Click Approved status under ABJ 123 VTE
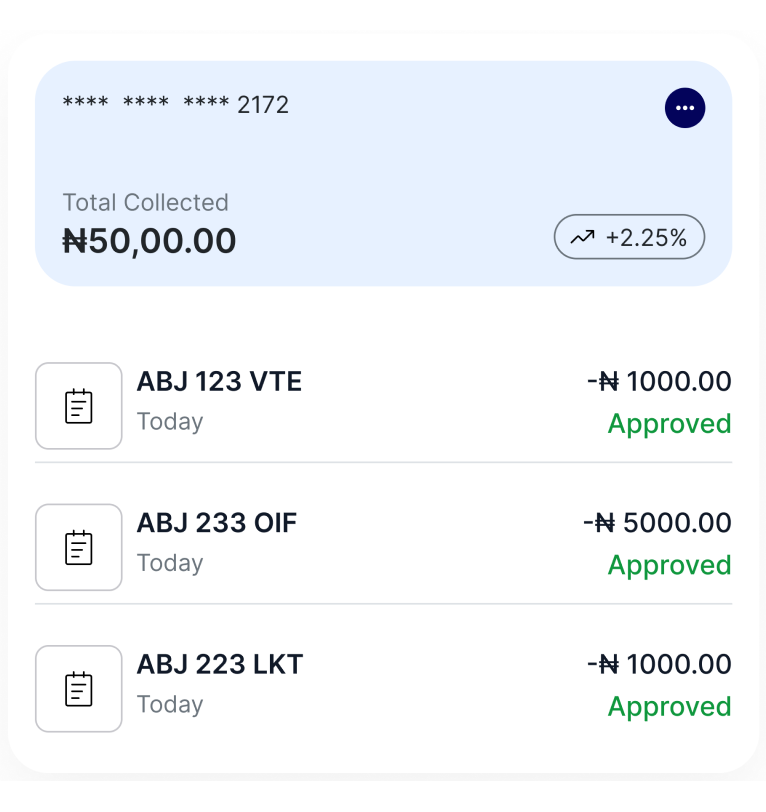 click(670, 424)
